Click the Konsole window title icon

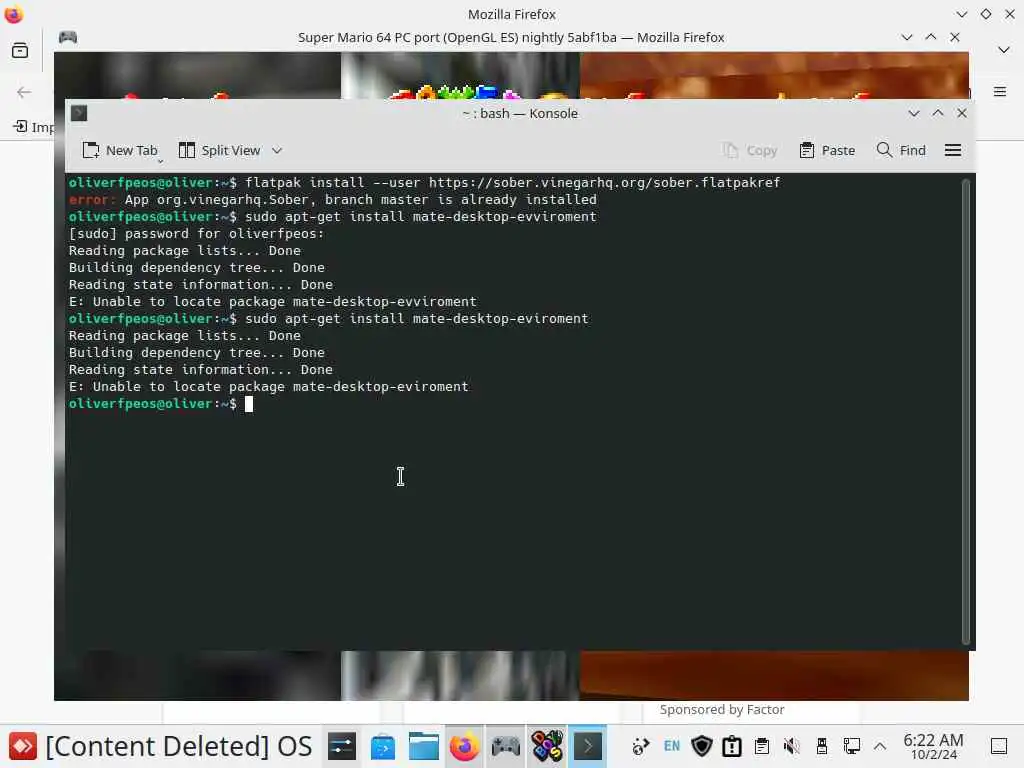[79, 113]
